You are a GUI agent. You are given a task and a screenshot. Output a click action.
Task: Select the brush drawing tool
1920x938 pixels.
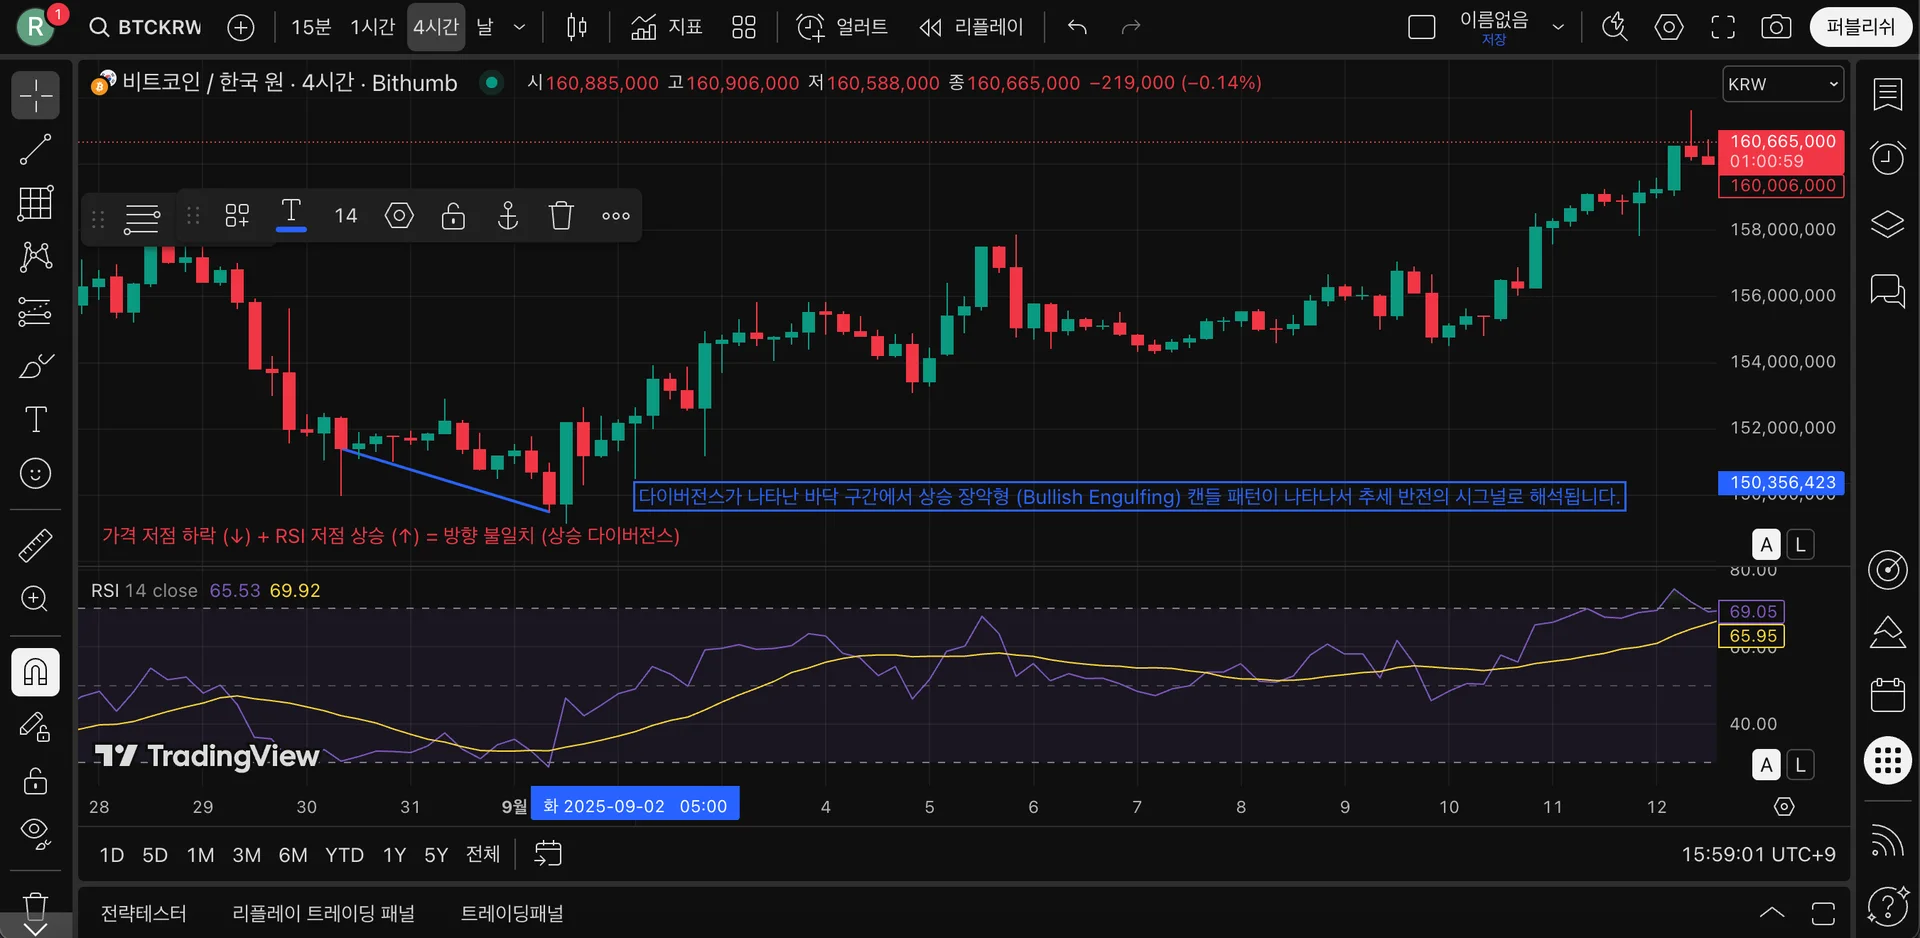tap(36, 365)
